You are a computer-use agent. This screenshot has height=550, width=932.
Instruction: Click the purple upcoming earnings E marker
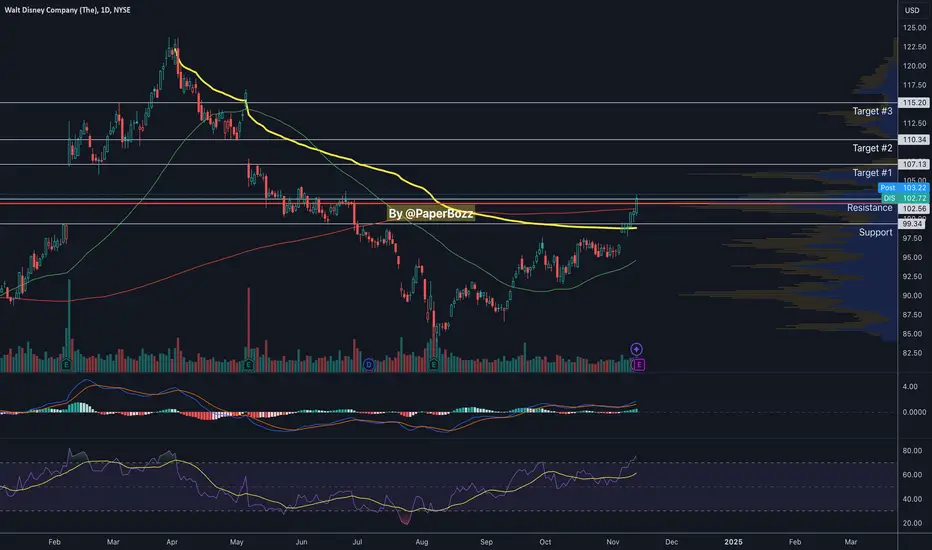[x=638, y=364]
